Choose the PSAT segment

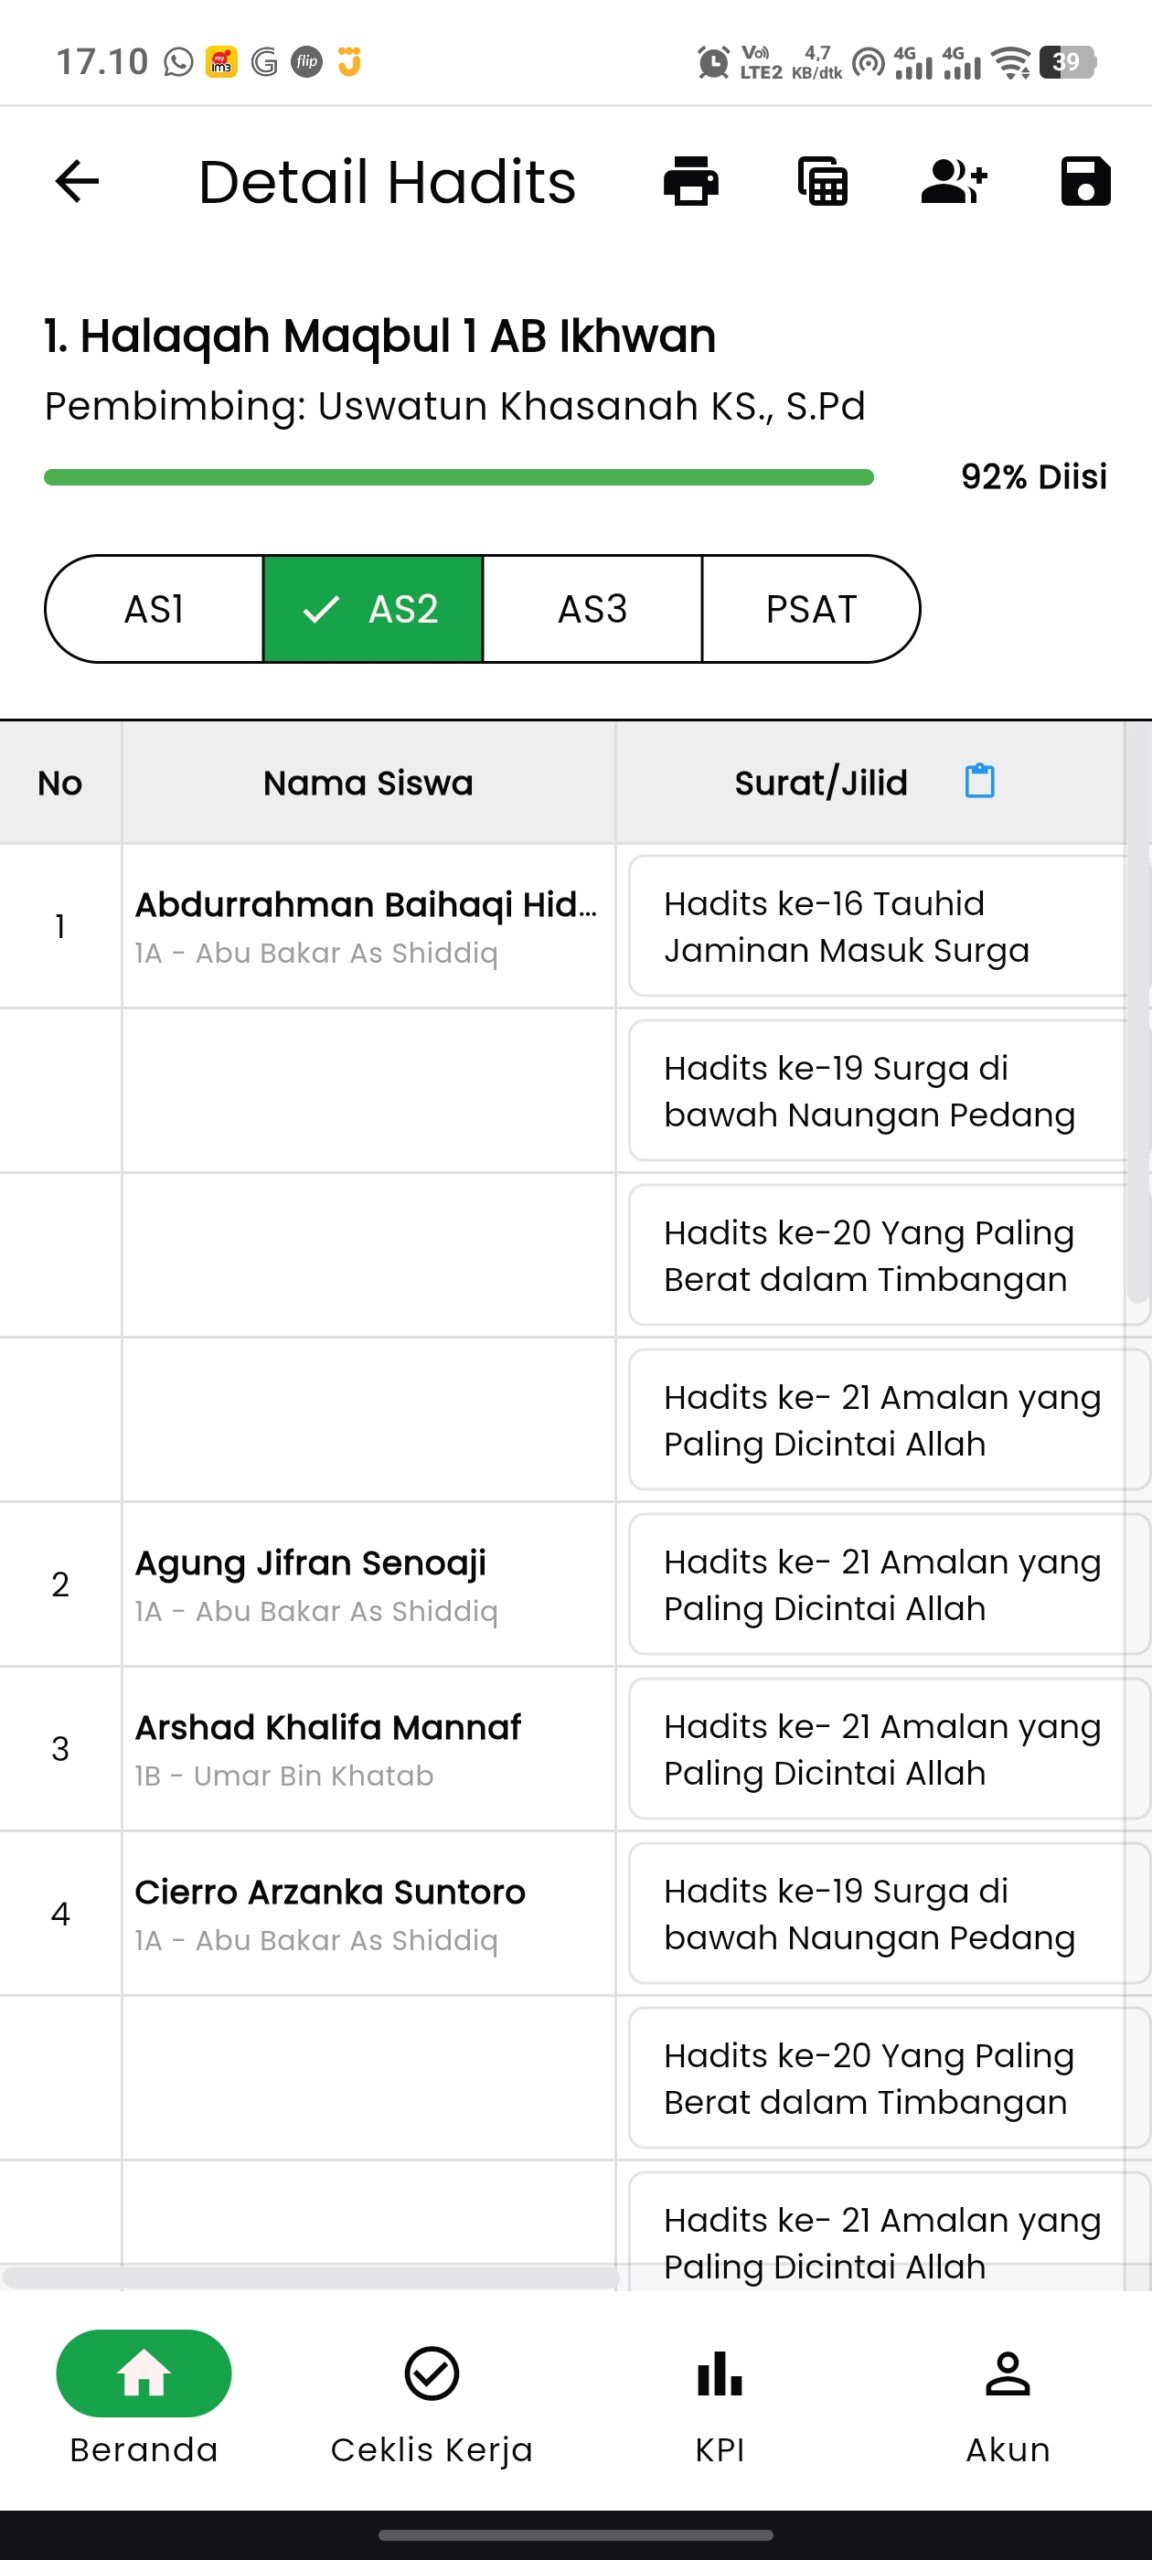click(x=811, y=609)
